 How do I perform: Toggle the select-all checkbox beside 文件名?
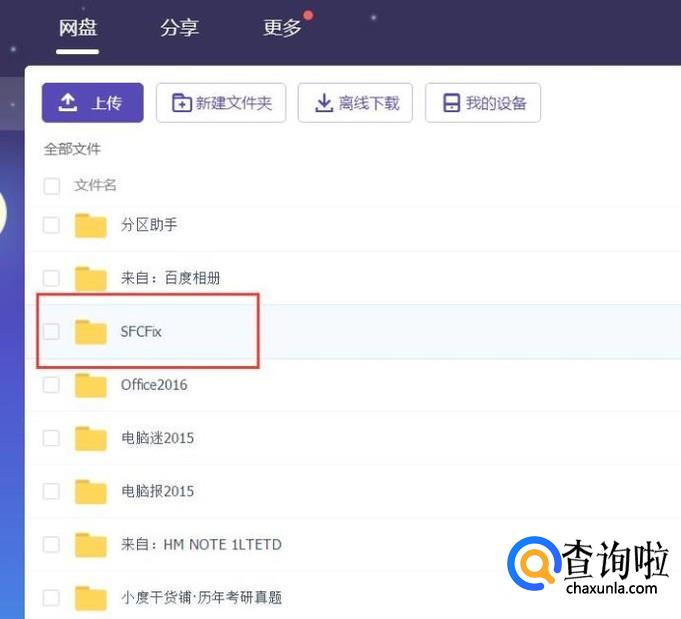(51, 185)
